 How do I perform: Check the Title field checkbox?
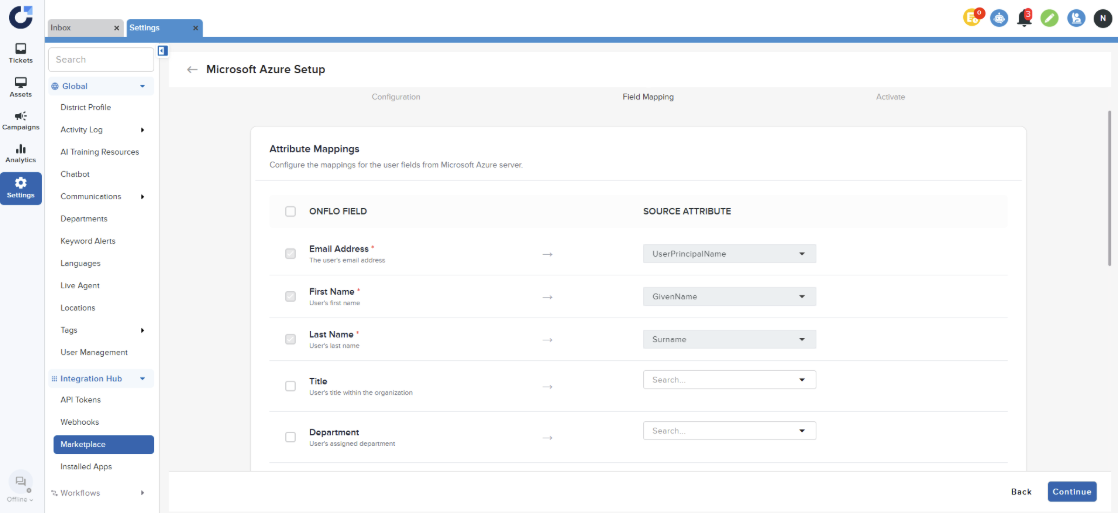pos(290,386)
